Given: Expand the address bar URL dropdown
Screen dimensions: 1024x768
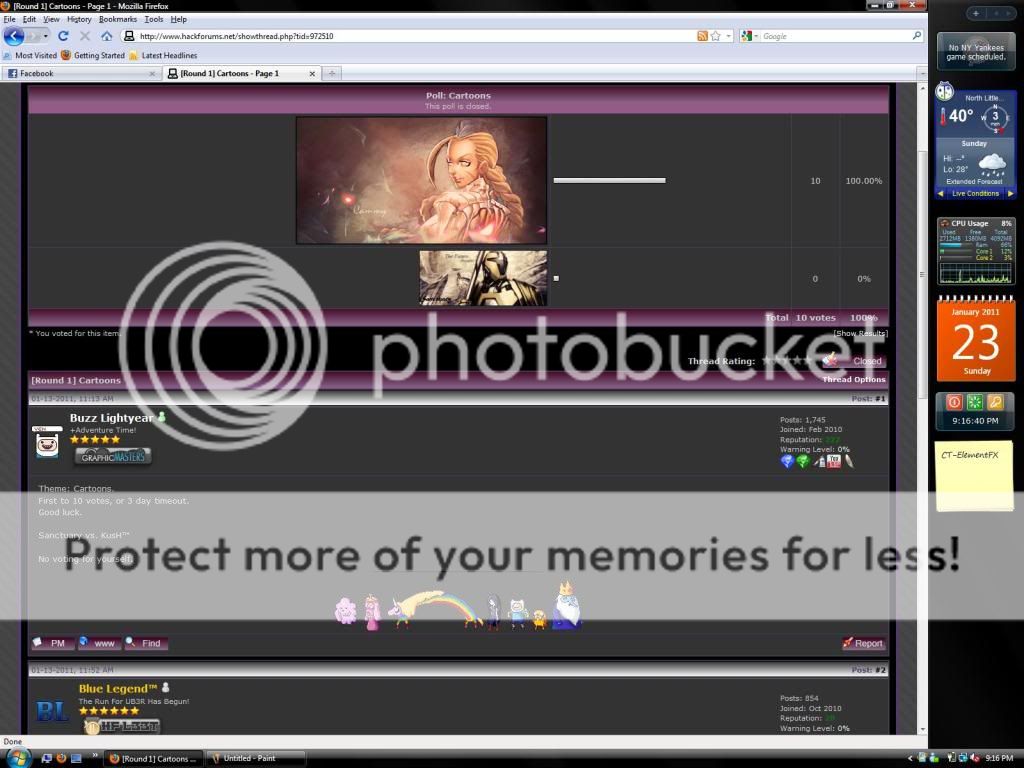Looking at the screenshot, I should click(729, 36).
